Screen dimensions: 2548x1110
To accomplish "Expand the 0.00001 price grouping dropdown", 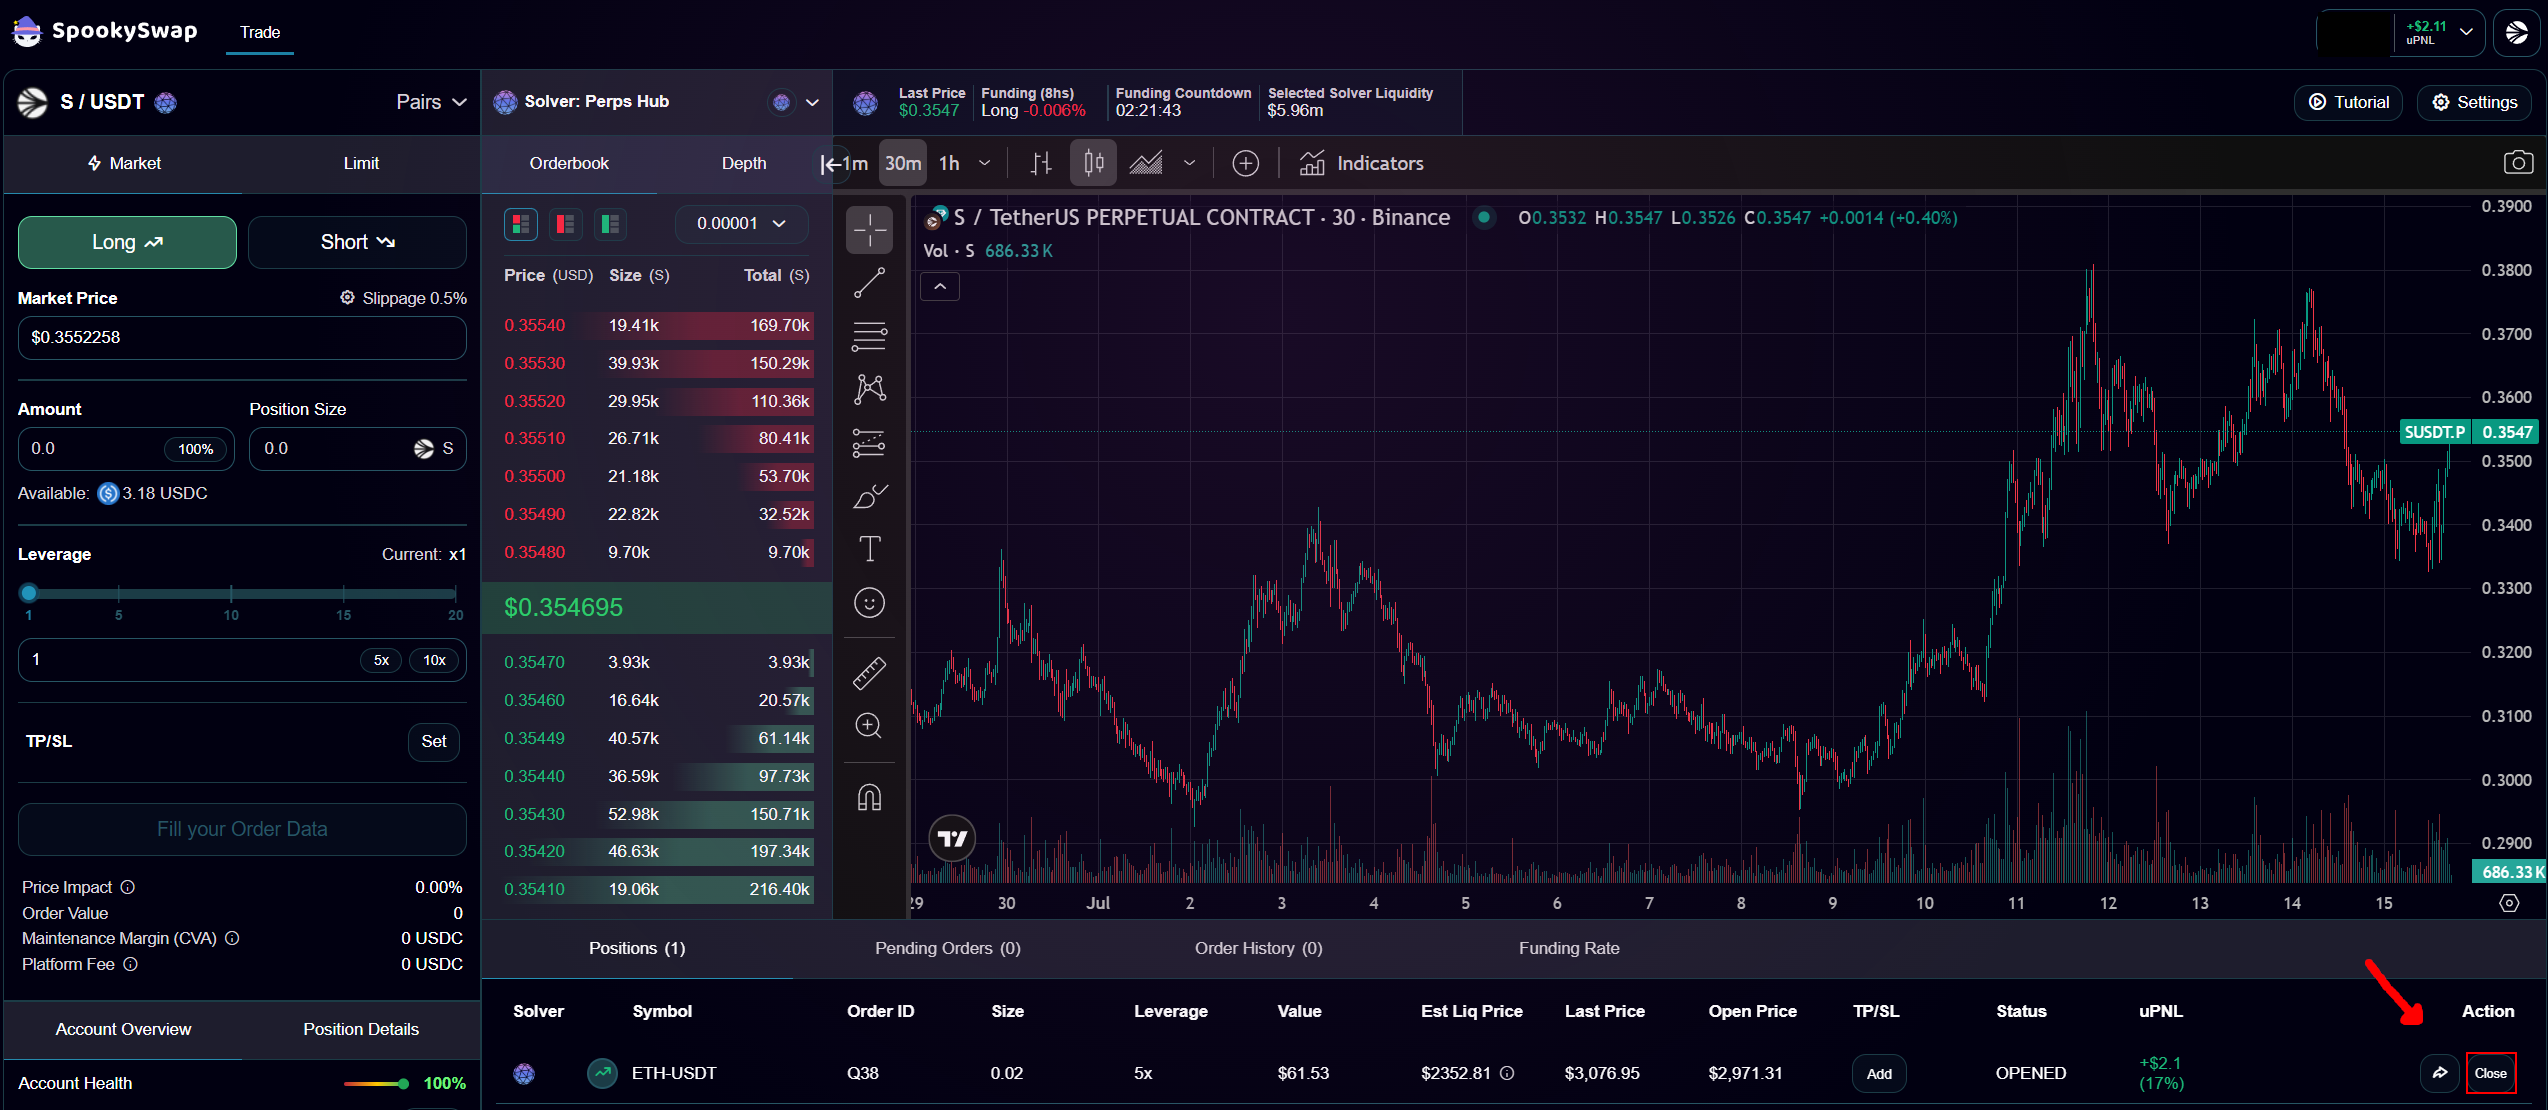I will [x=741, y=224].
